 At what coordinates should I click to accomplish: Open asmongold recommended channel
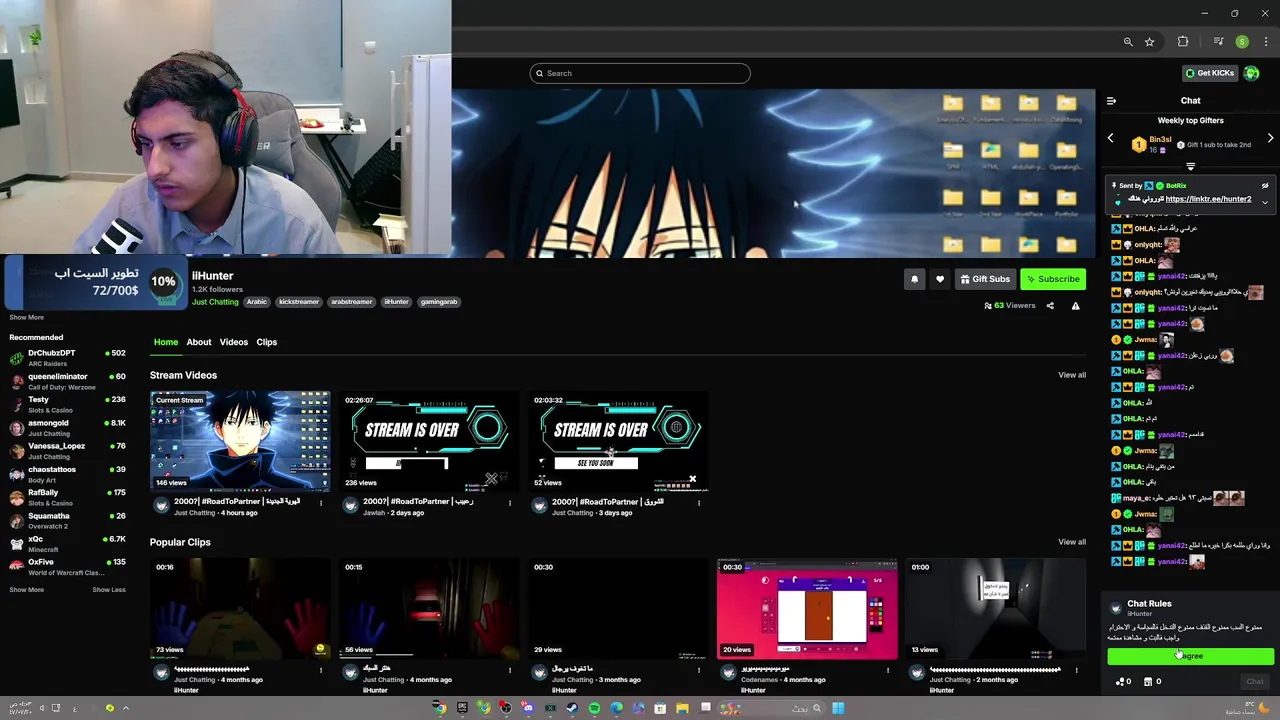pos(67,427)
